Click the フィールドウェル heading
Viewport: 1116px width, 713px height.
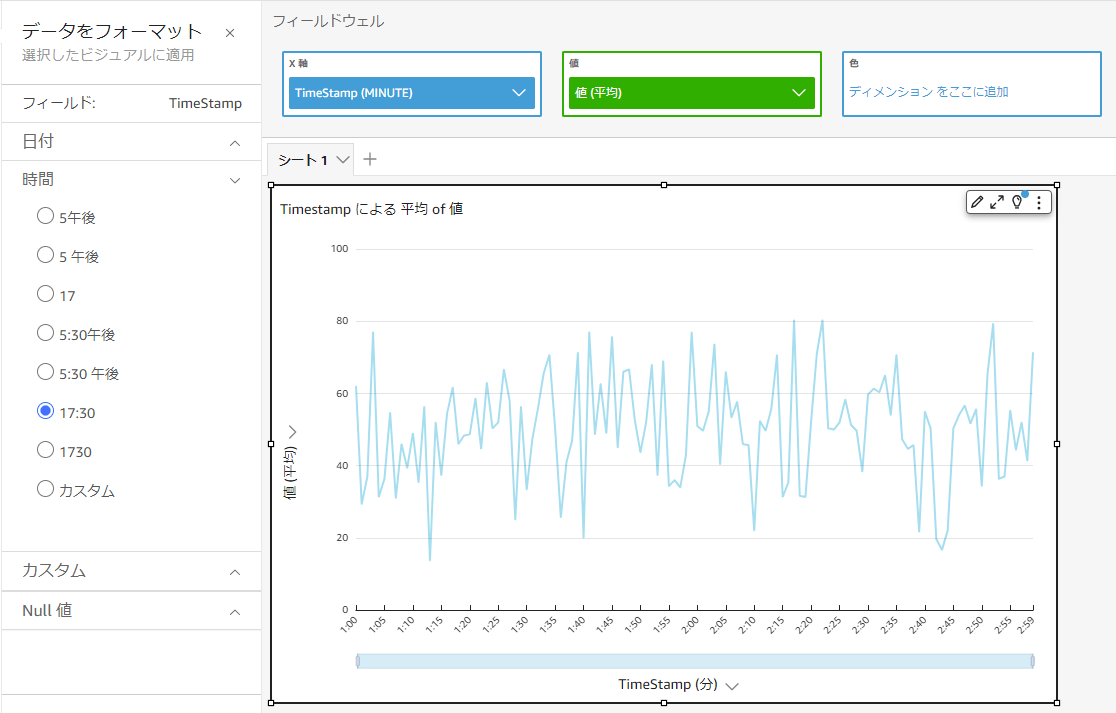click(328, 21)
